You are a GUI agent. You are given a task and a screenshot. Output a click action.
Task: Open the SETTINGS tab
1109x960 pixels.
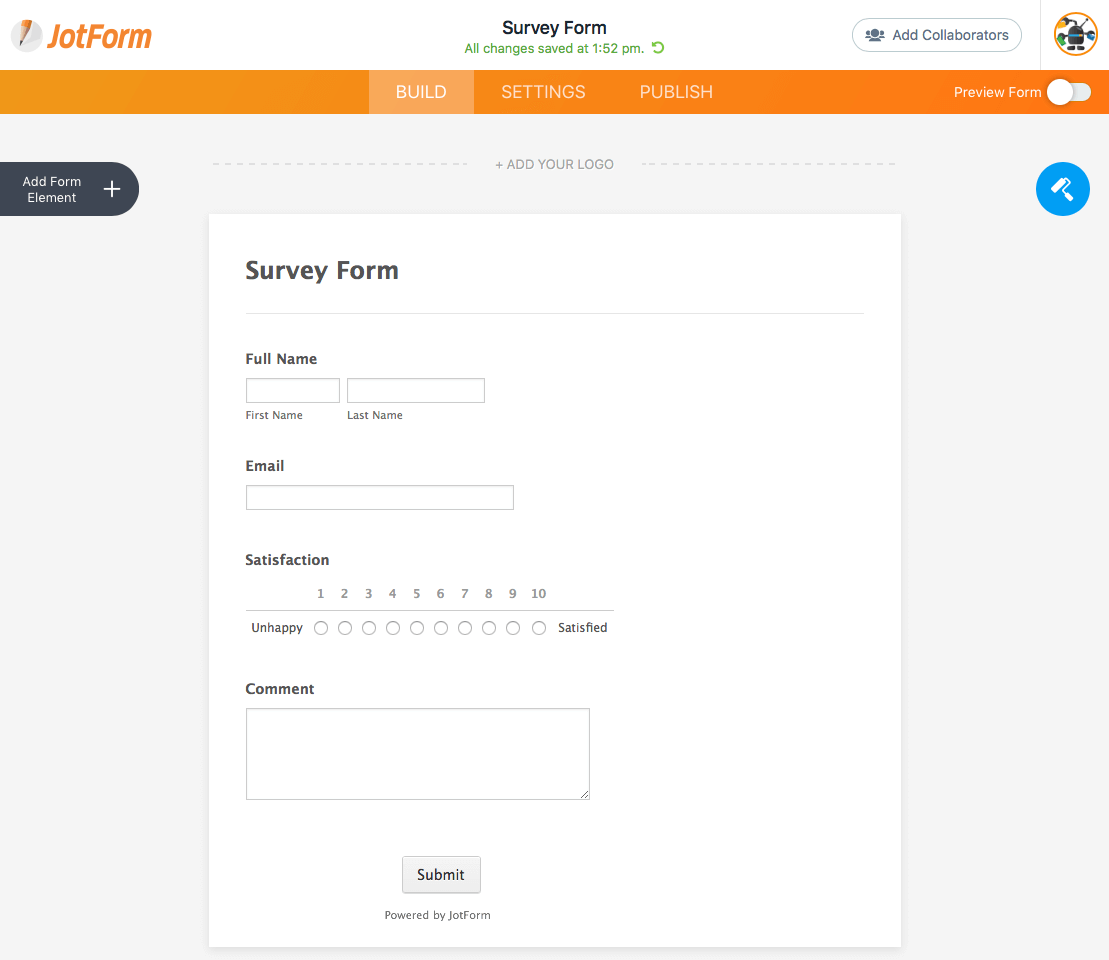coord(543,92)
